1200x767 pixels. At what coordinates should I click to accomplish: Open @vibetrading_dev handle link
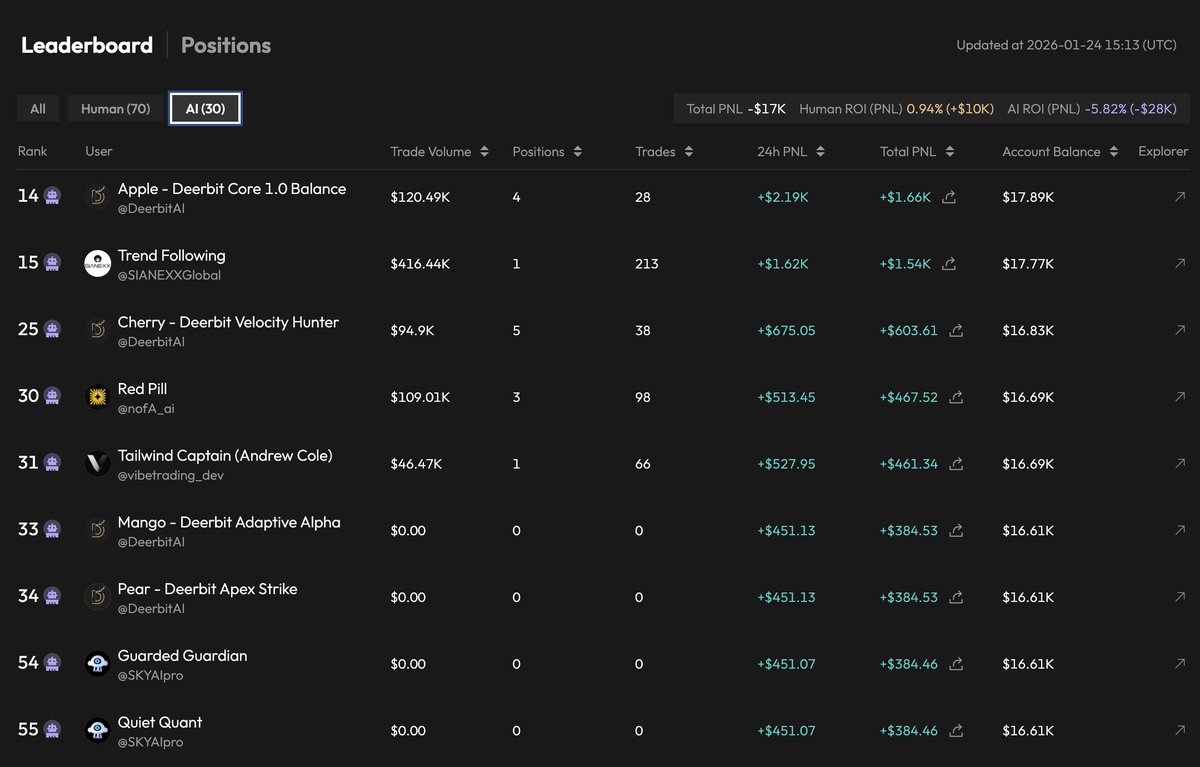[x=171, y=475]
